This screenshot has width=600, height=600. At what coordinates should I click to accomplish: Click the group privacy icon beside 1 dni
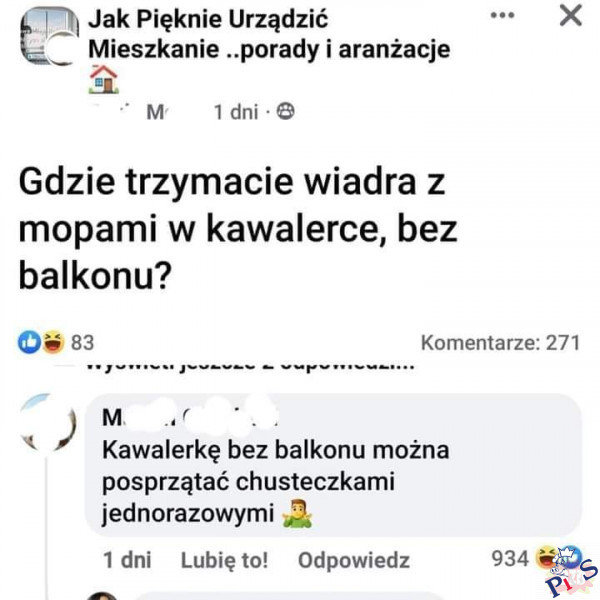tap(285, 112)
